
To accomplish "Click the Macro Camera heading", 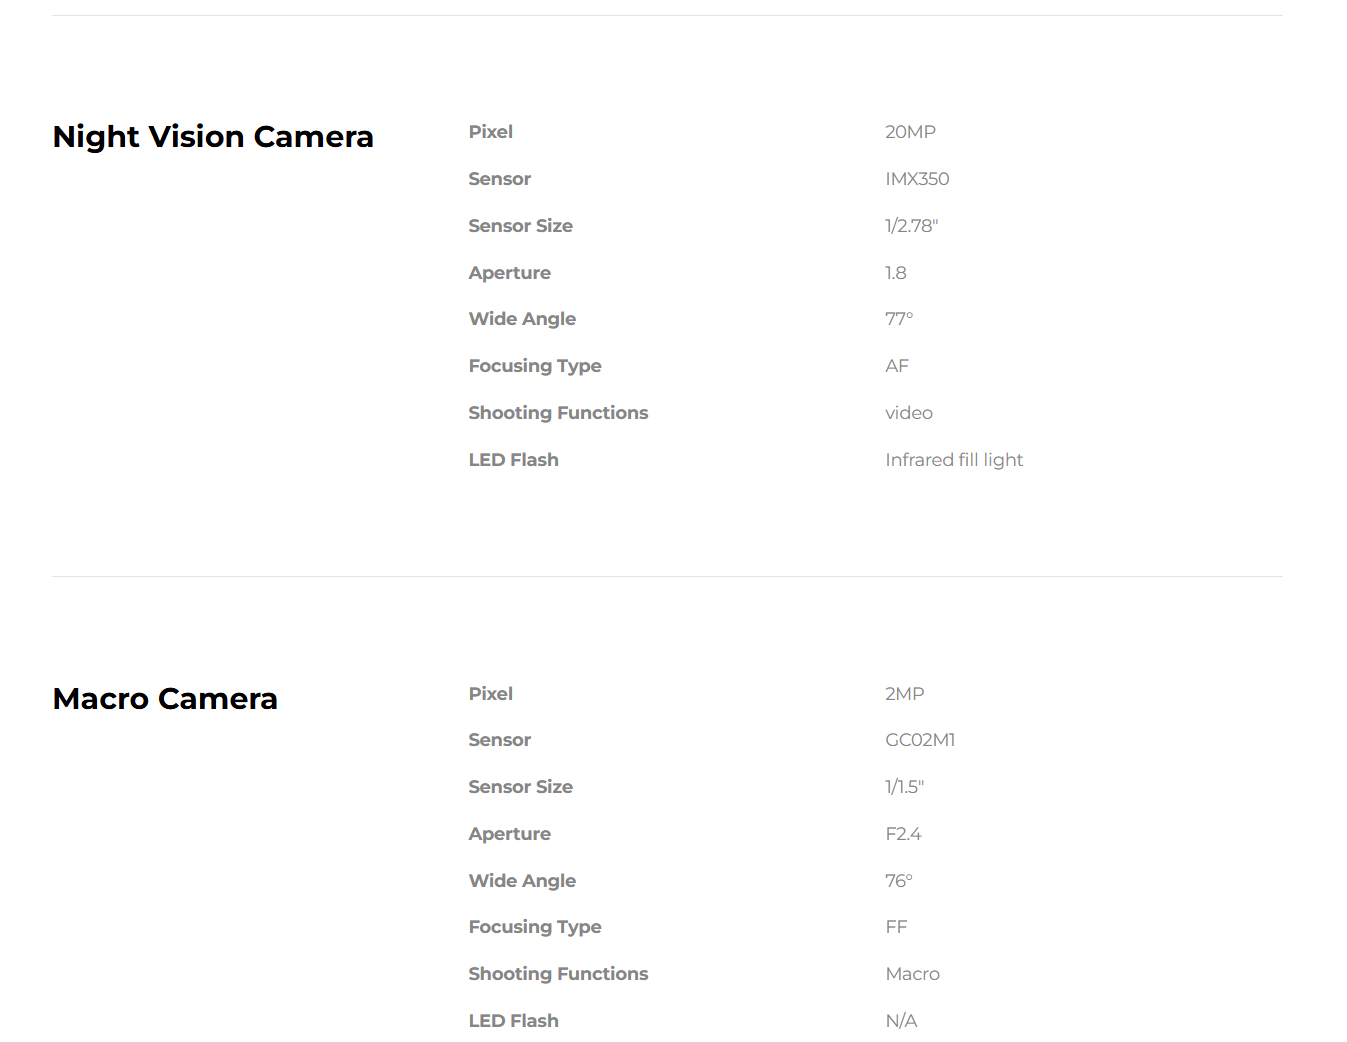I will click(165, 698).
